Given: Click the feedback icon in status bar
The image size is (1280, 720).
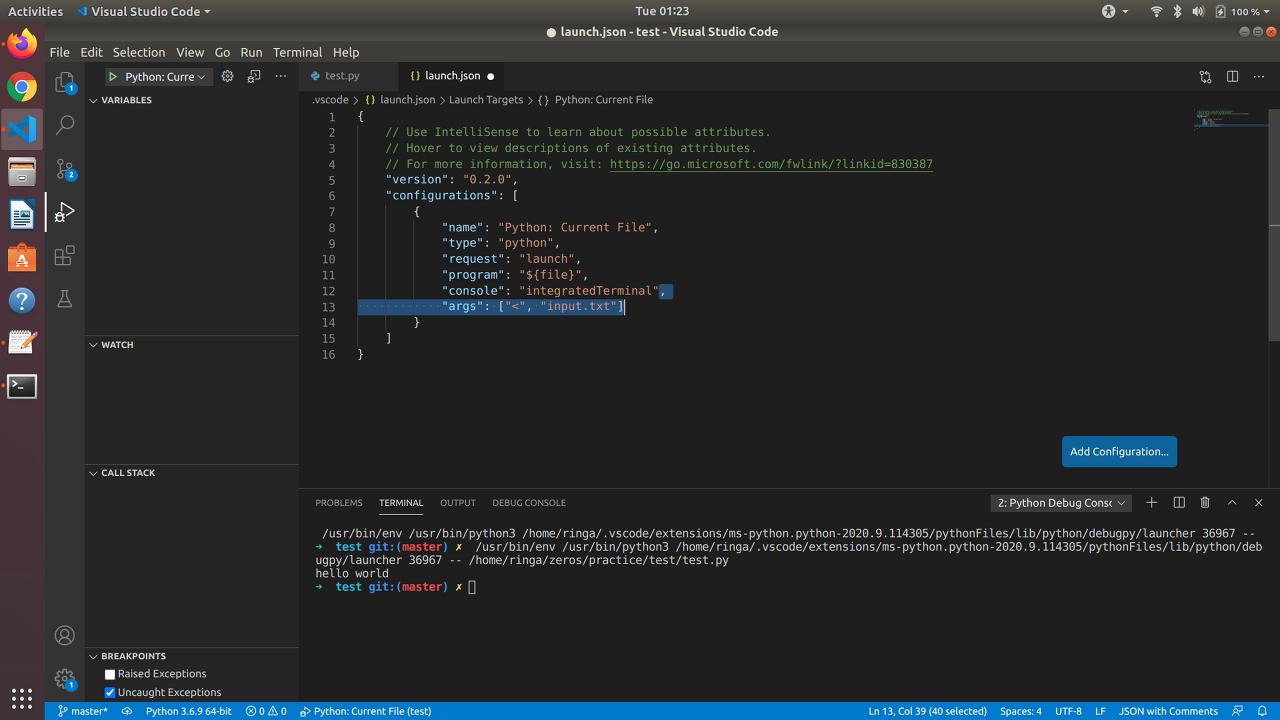Looking at the screenshot, I should tap(1238, 711).
